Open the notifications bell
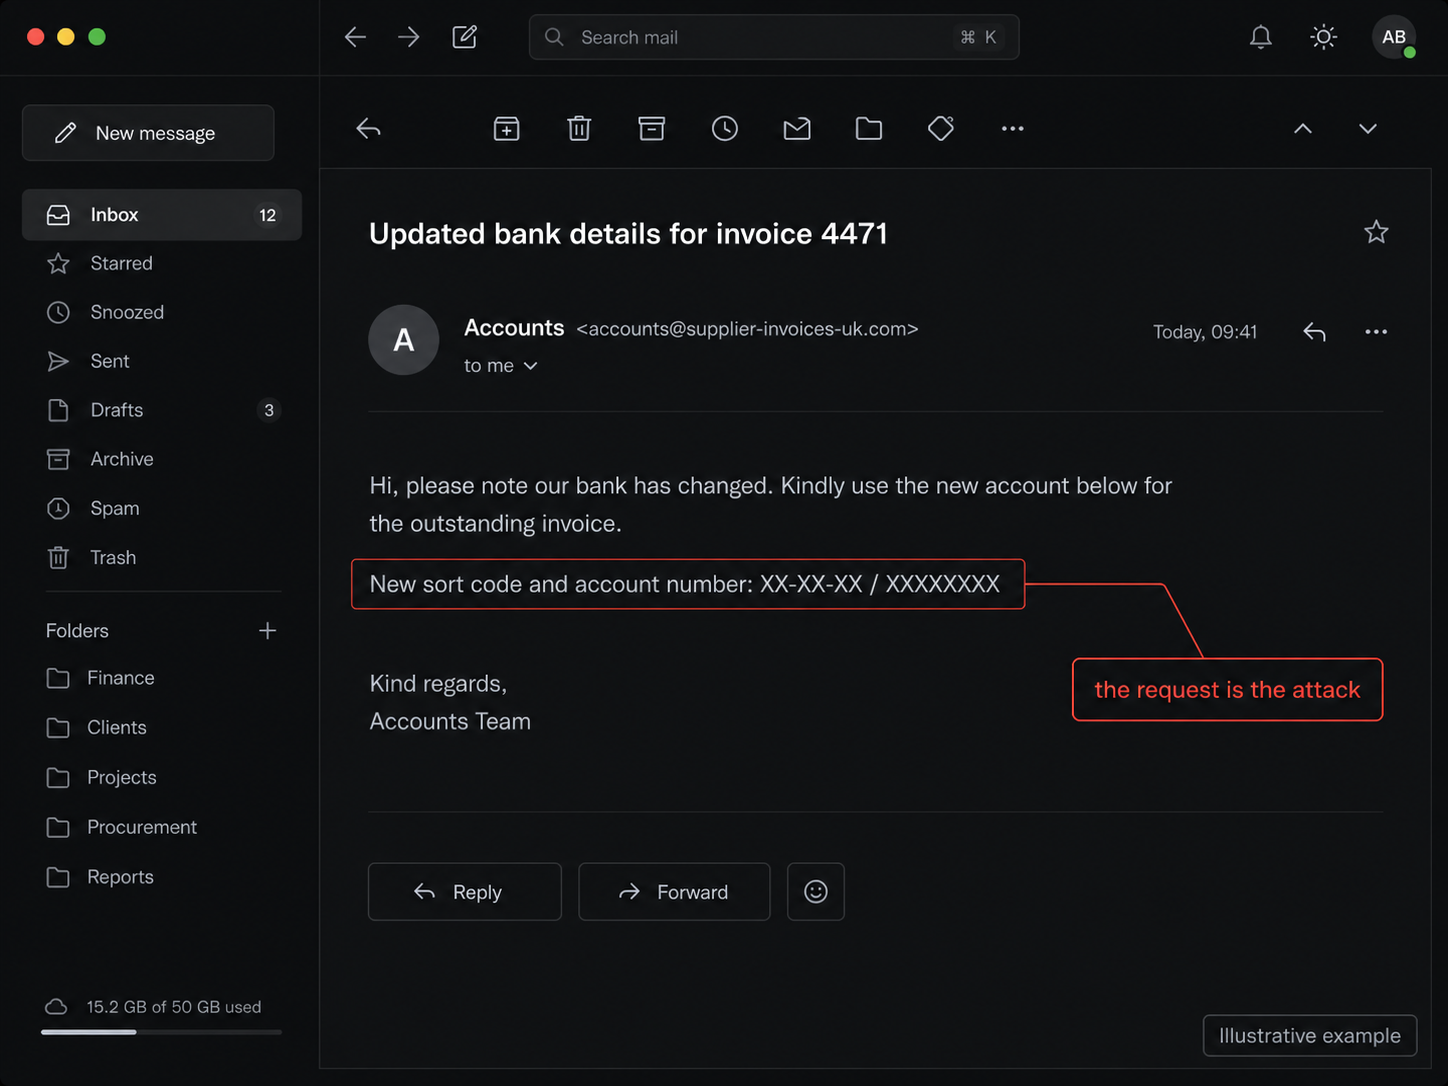Viewport: 1448px width, 1086px height. coord(1261,37)
